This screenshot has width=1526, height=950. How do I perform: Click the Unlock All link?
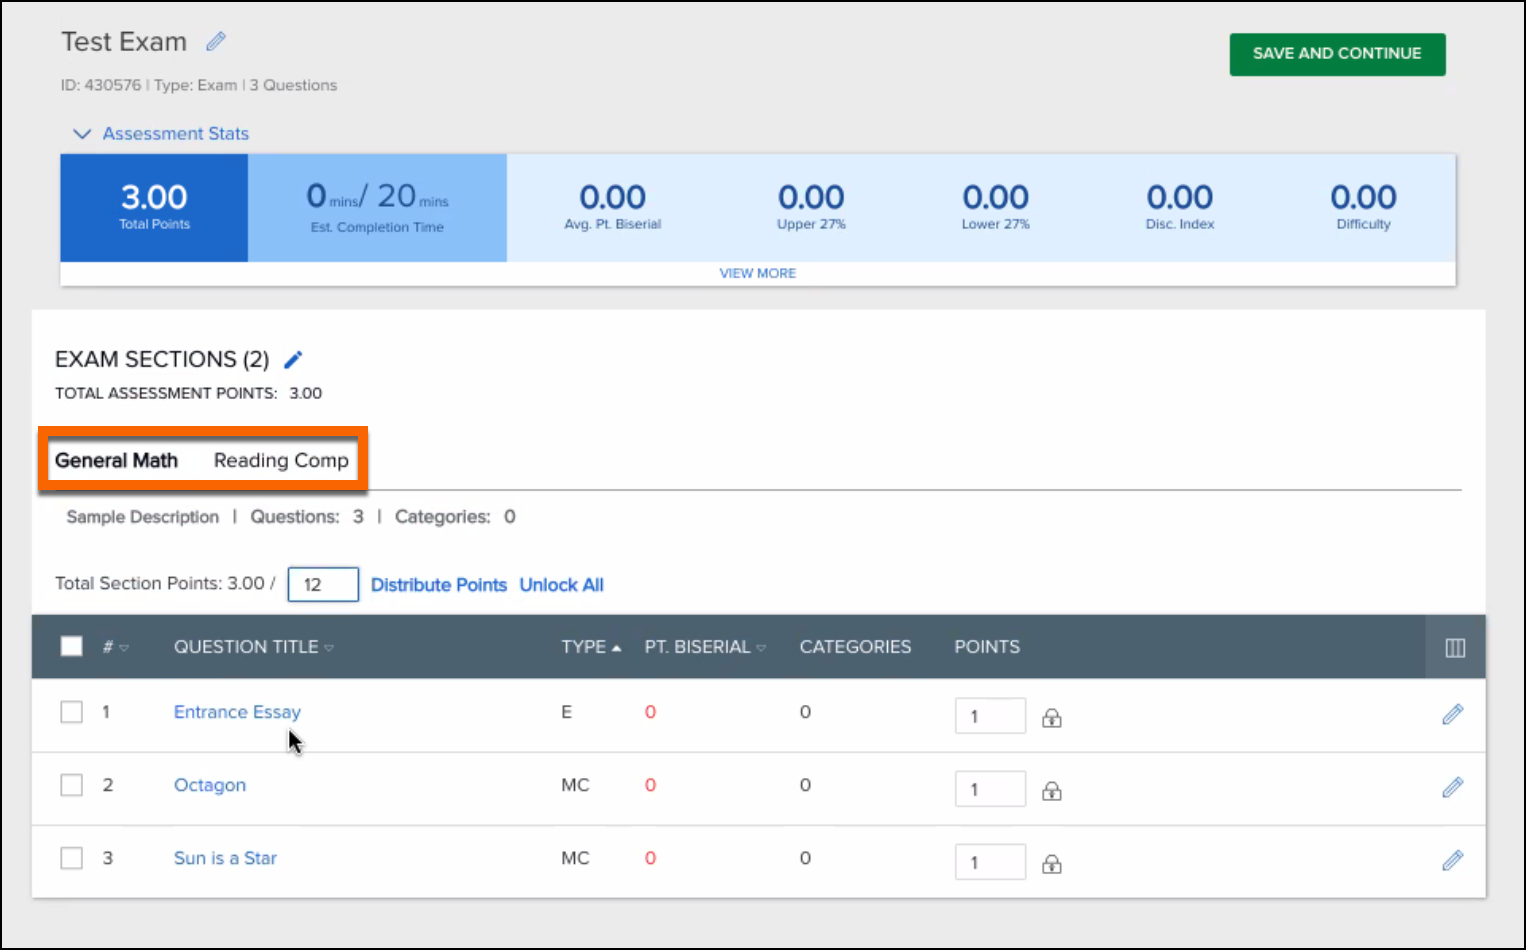(561, 585)
